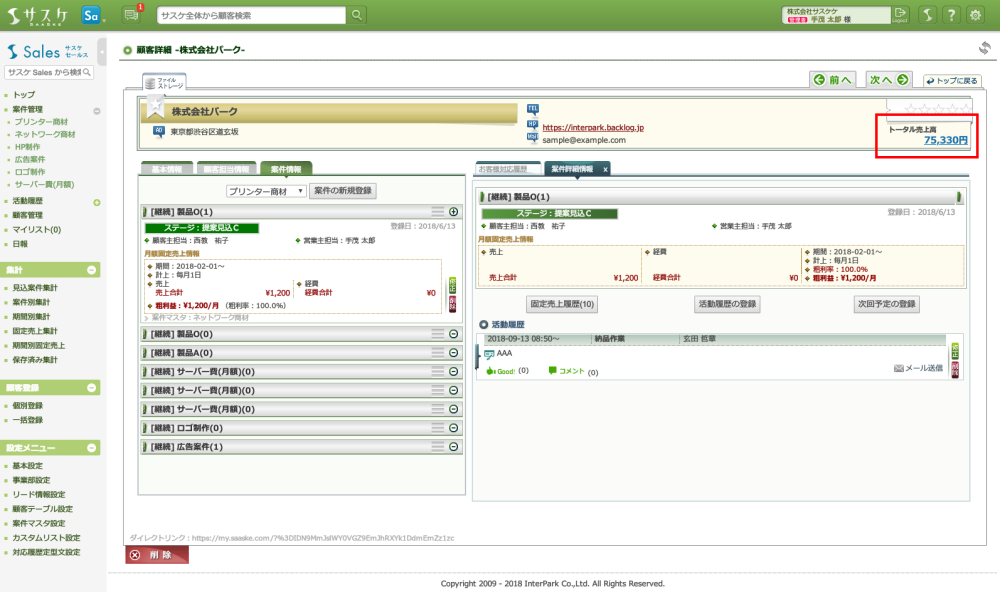
Task: Collapse the 集計 sidebar section
Action: click(x=93, y=270)
